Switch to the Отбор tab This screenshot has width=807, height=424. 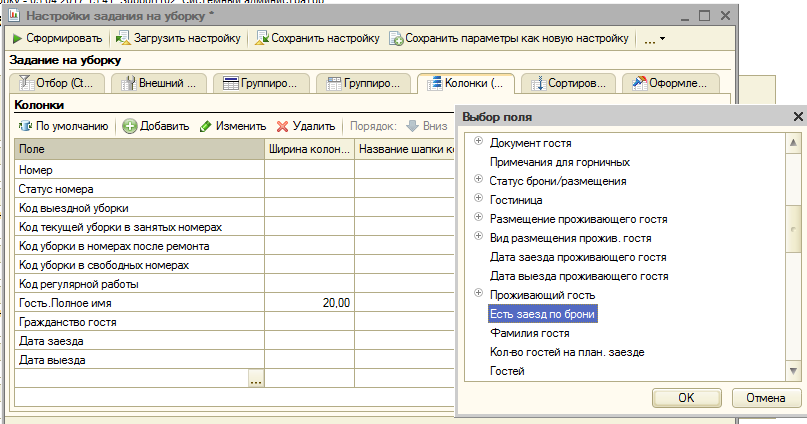click(x=57, y=83)
